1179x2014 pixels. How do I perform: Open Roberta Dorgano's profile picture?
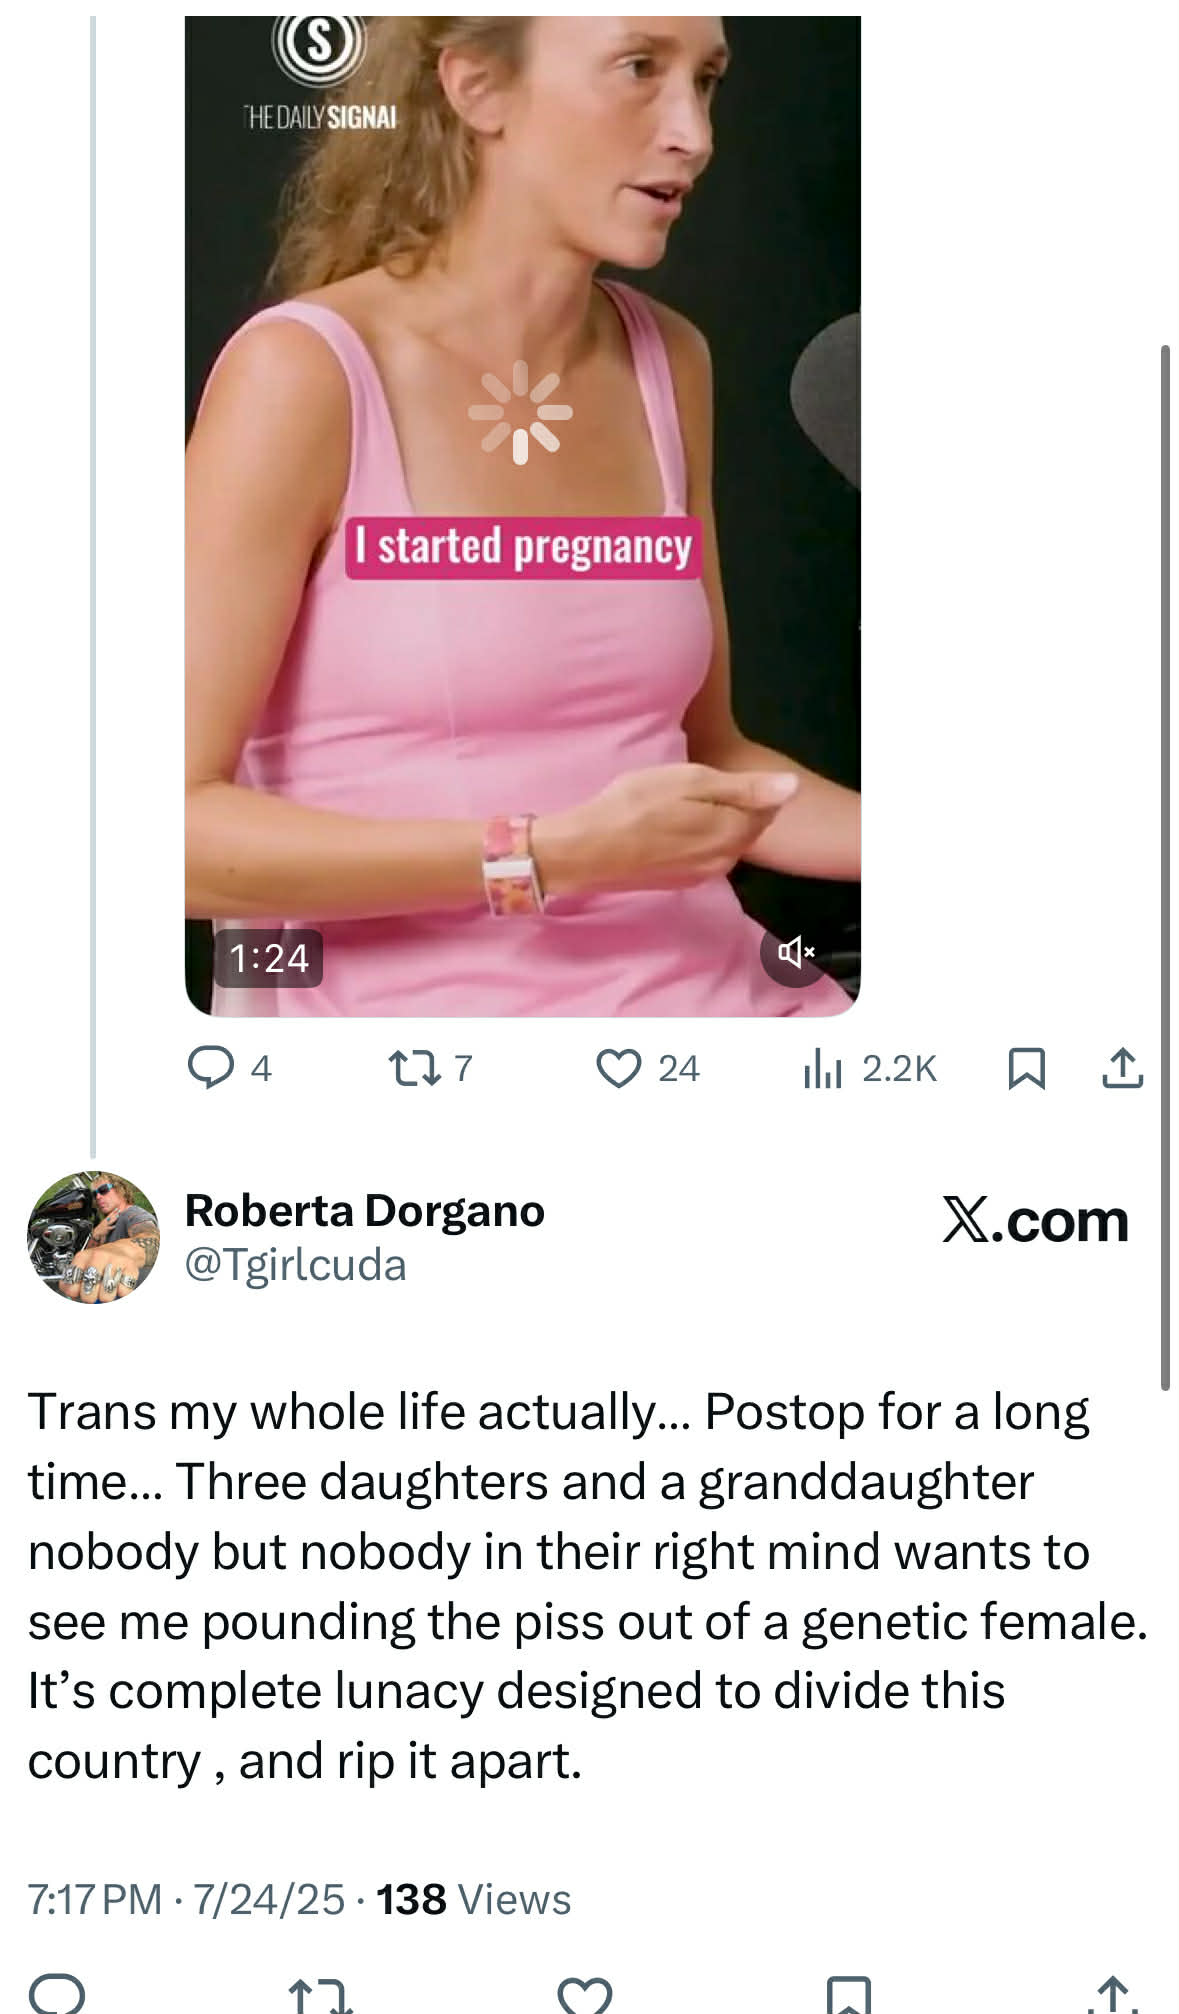point(93,1237)
